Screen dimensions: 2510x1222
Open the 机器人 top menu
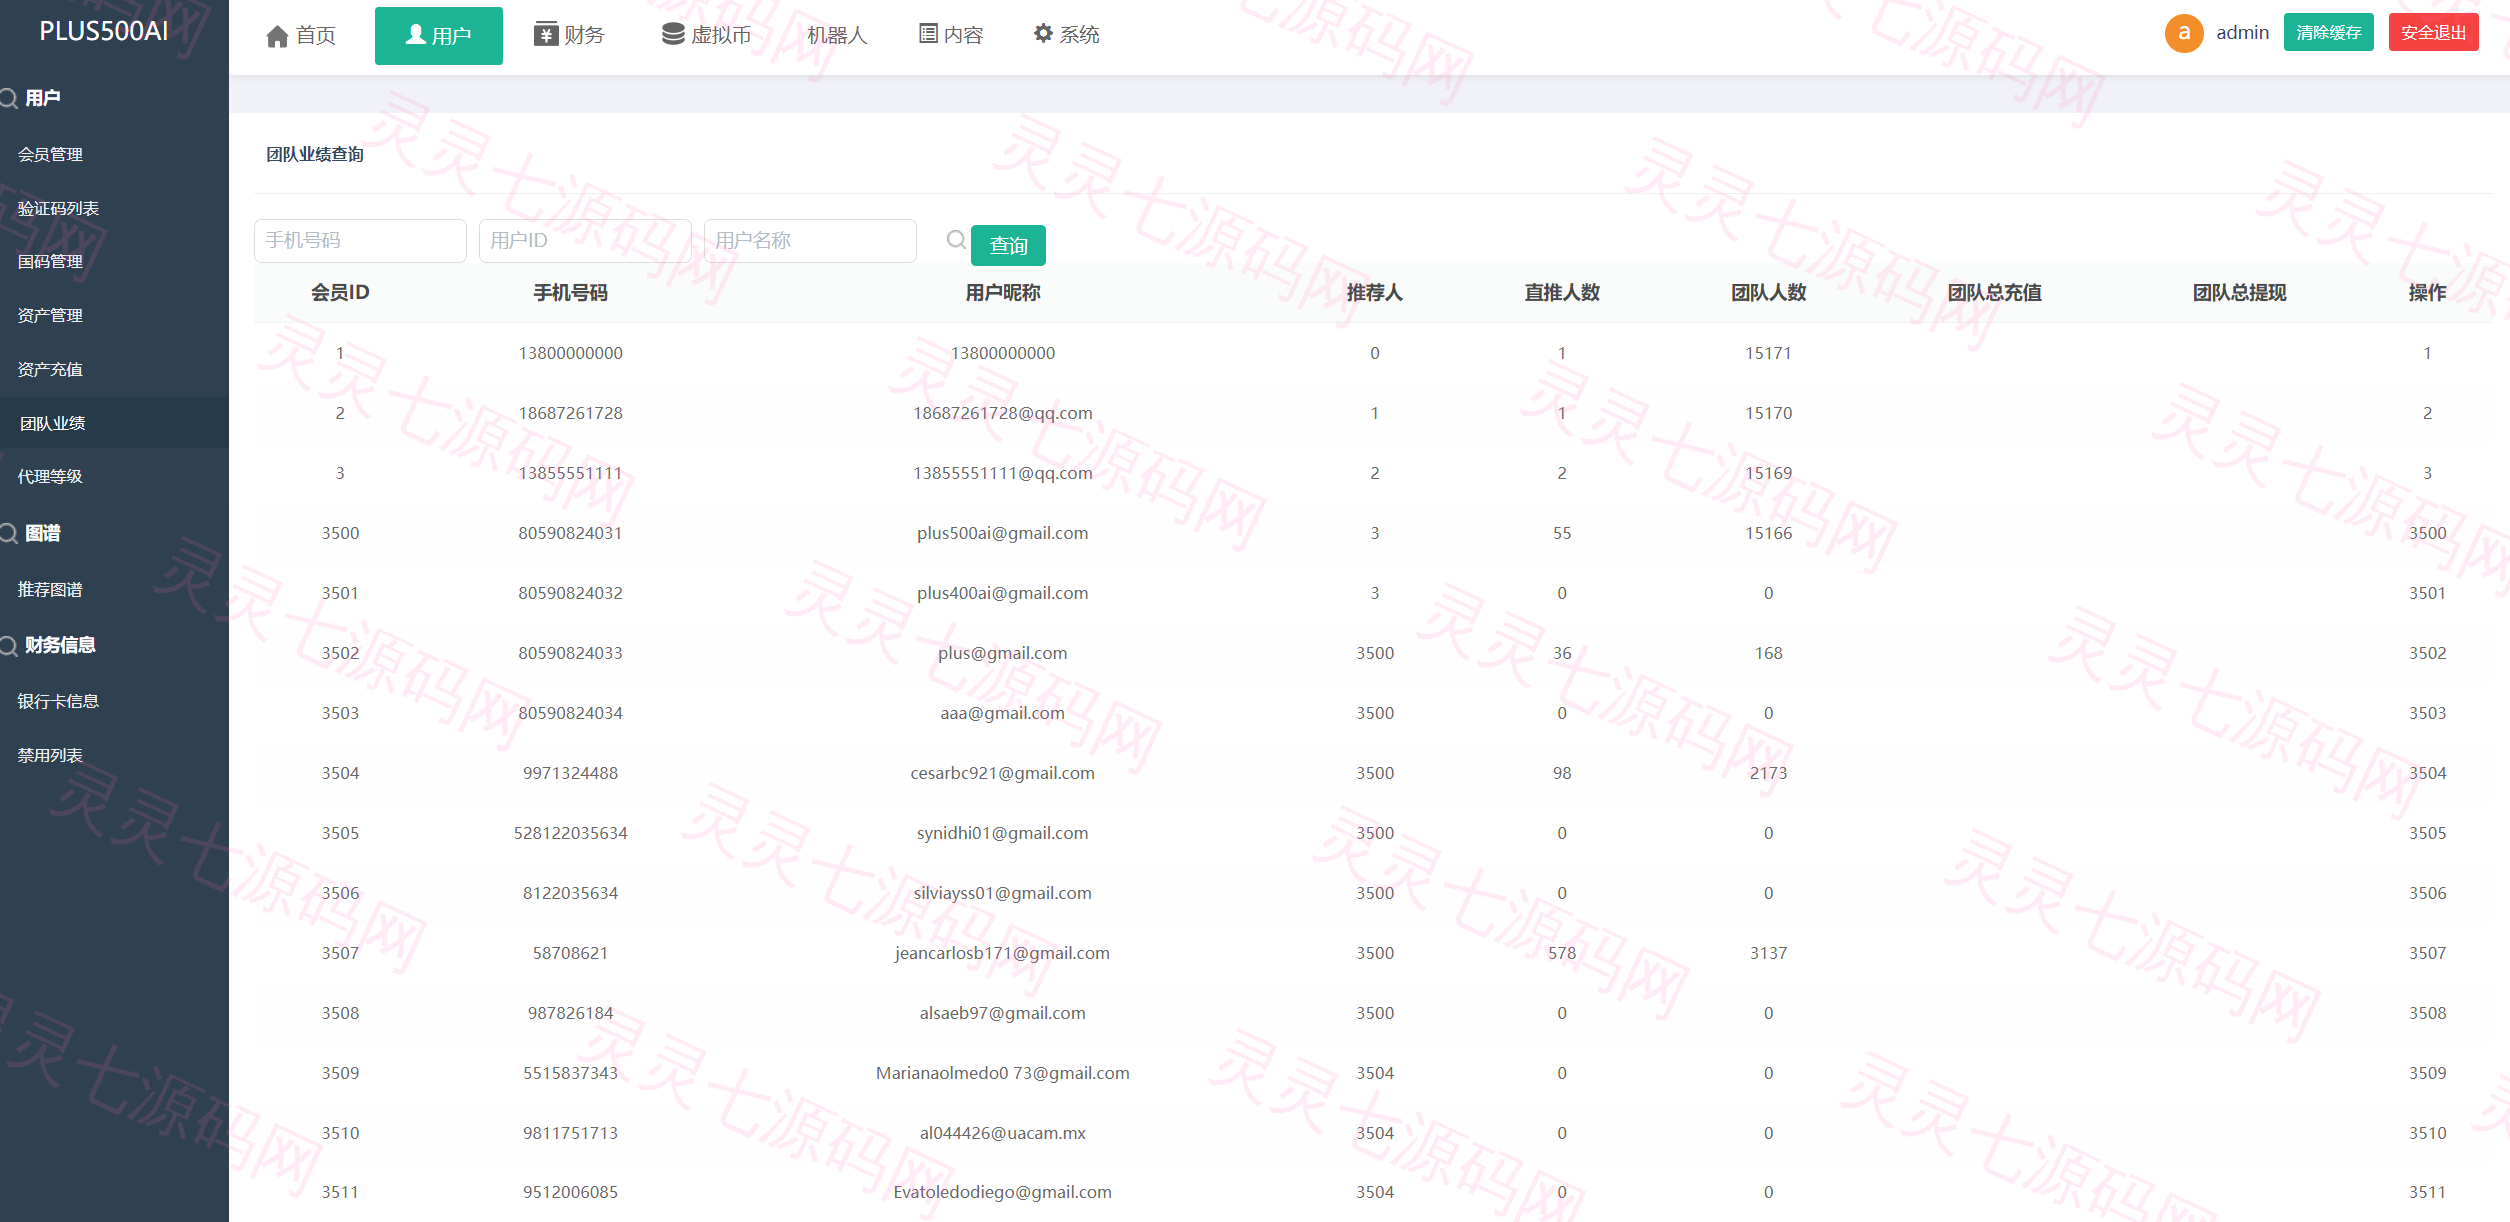pyautogui.click(x=836, y=35)
